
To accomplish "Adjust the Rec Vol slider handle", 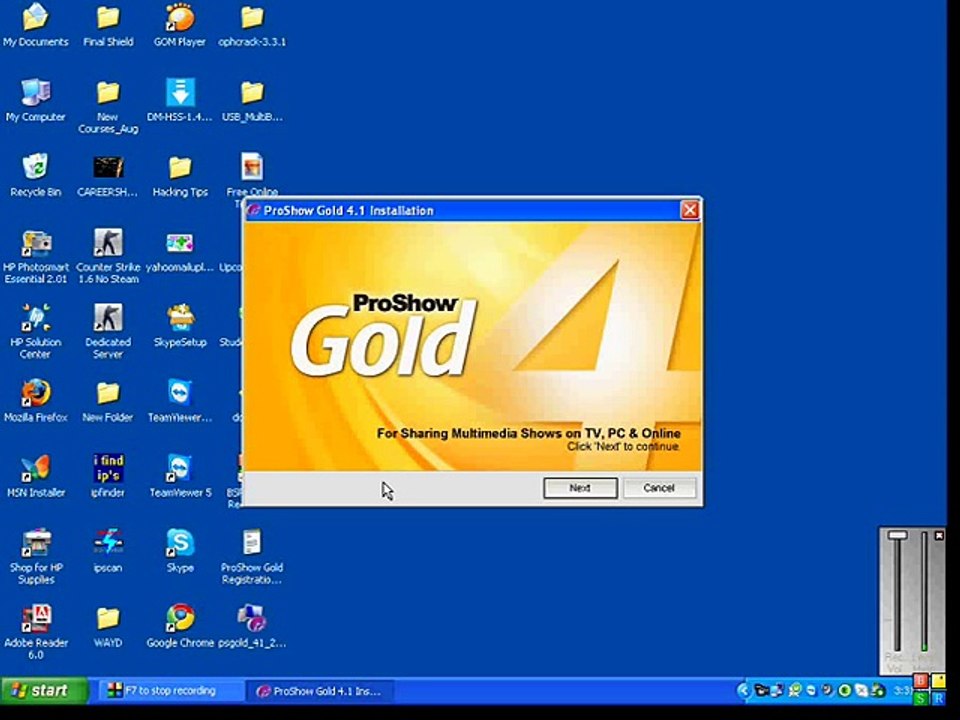I will (897, 536).
